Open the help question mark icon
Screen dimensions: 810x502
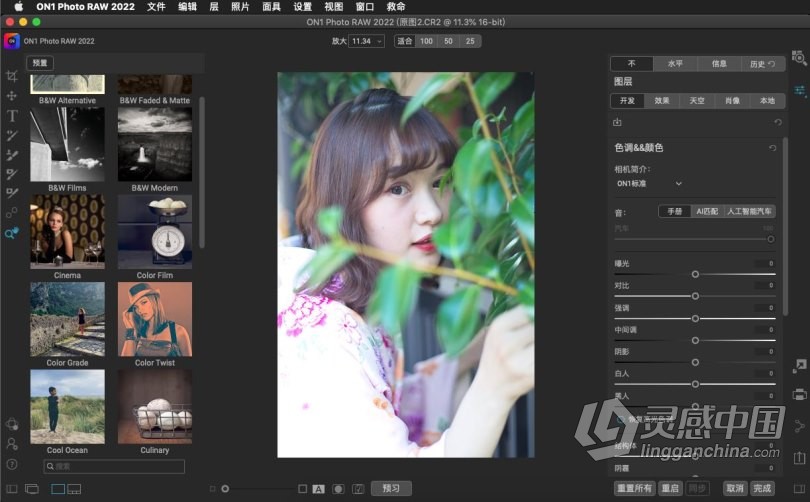coord(12,464)
